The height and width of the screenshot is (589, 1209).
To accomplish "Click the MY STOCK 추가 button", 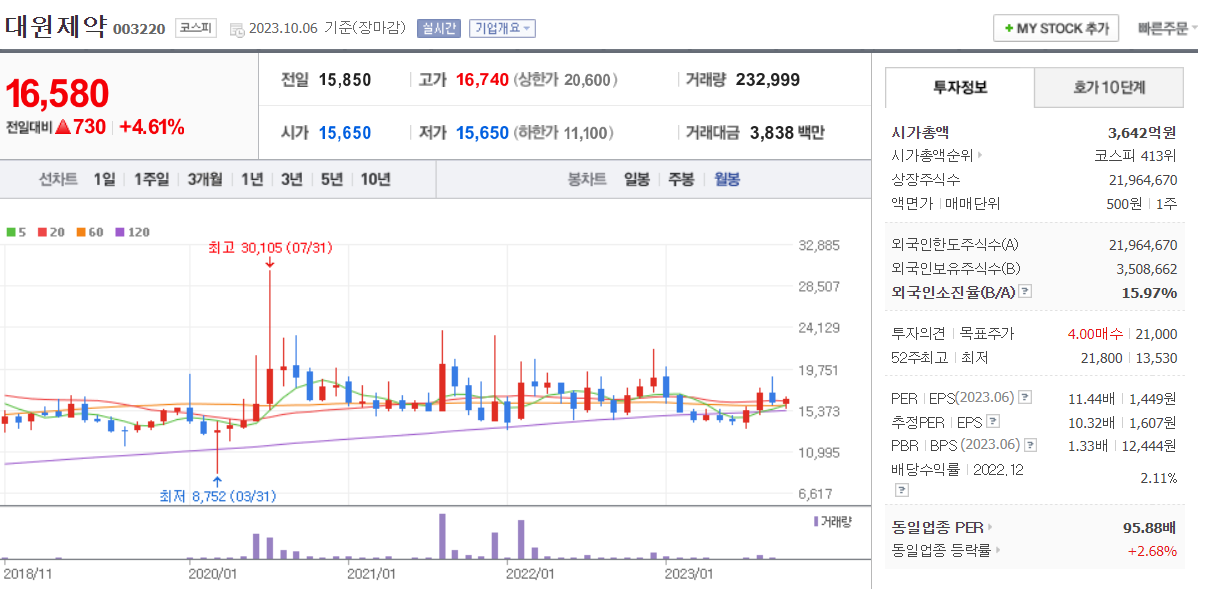I will 1056,28.
